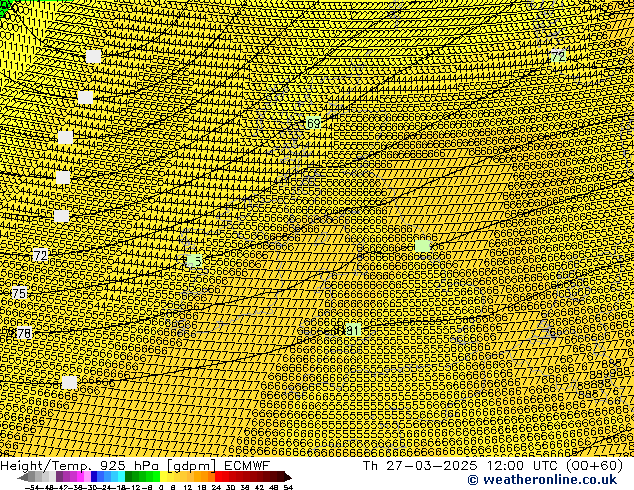The height and width of the screenshot is (490, 634).
Task: Click the dark arrow at legend's right end
Action: 288,477
